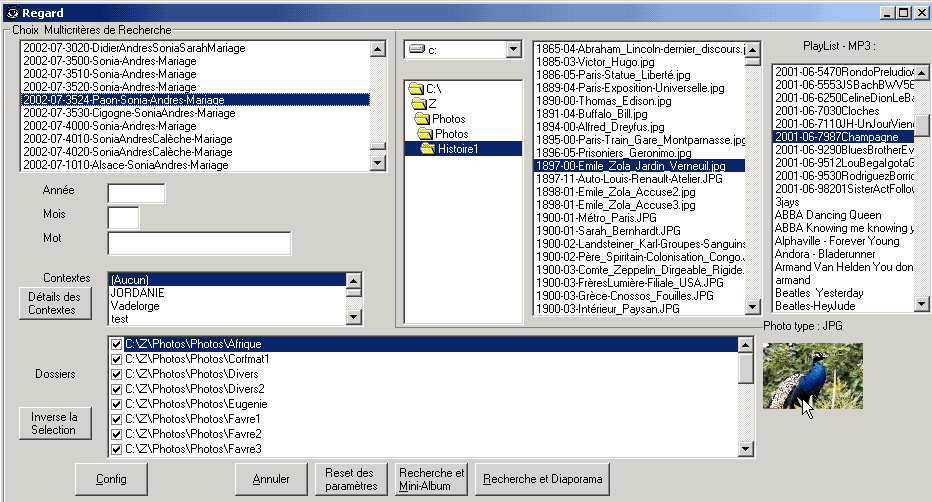Select 1898-01-Emile_Zola_Accuse2.jpg in file list
Image resolution: width=932 pixels, height=502 pixels.
pyautogui.click(x=615, y=191)
